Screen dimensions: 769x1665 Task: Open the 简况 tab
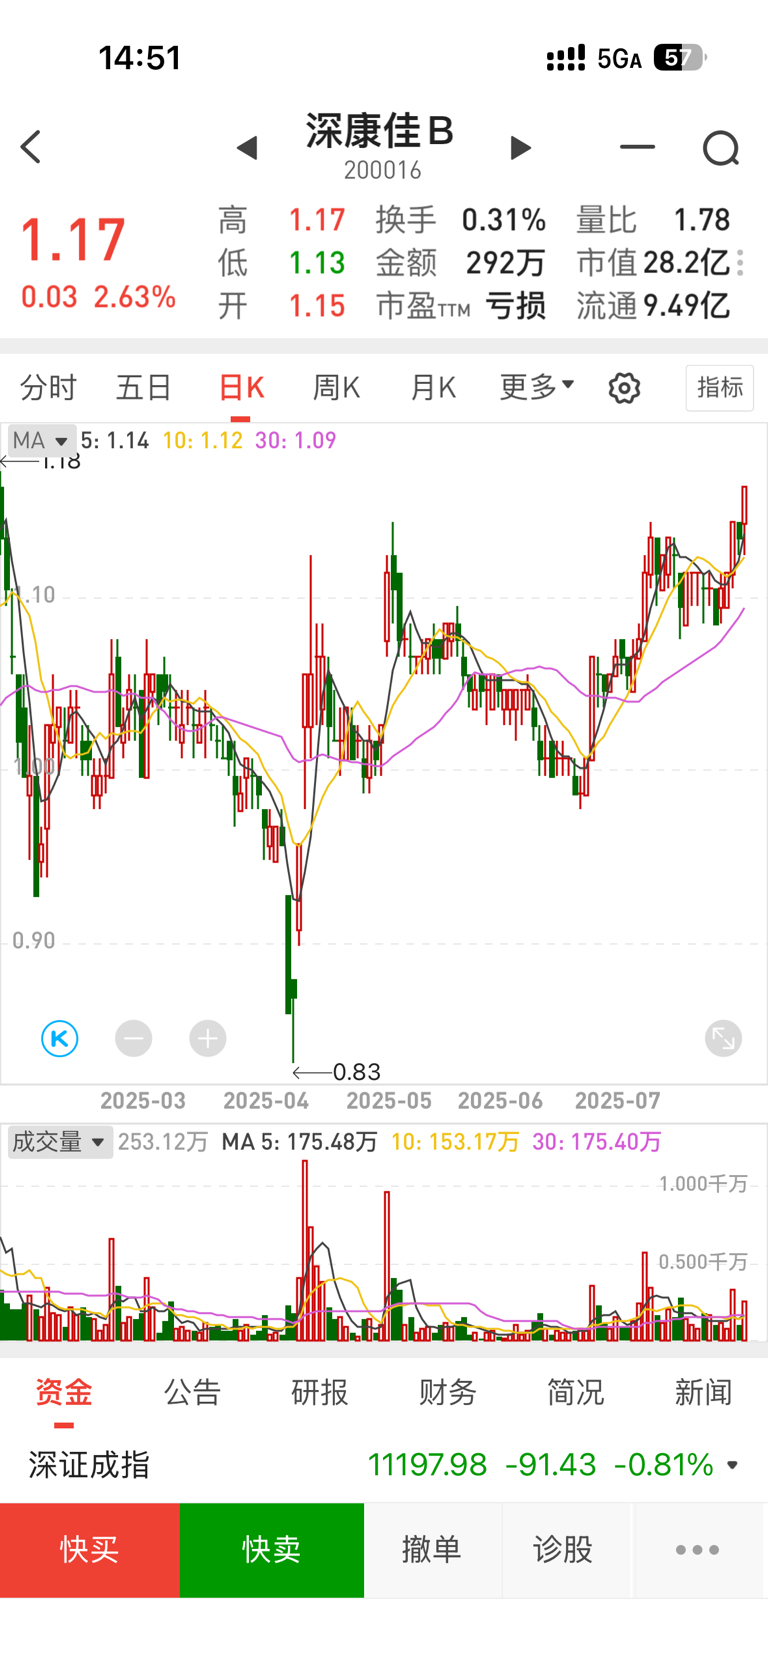point(575,1392)
